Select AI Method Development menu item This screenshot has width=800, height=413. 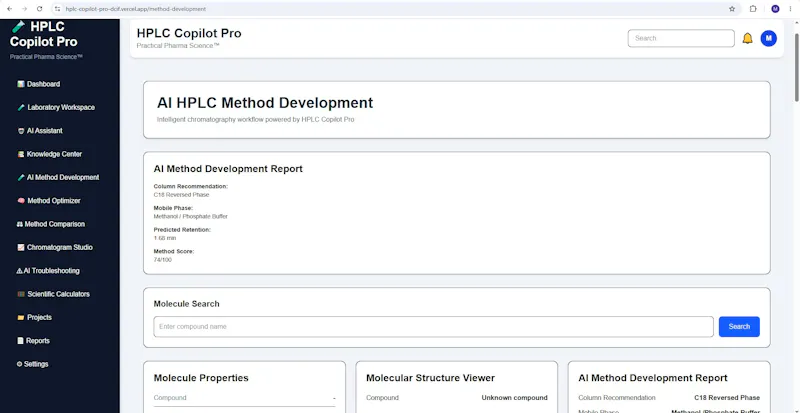tap(58, 178)
